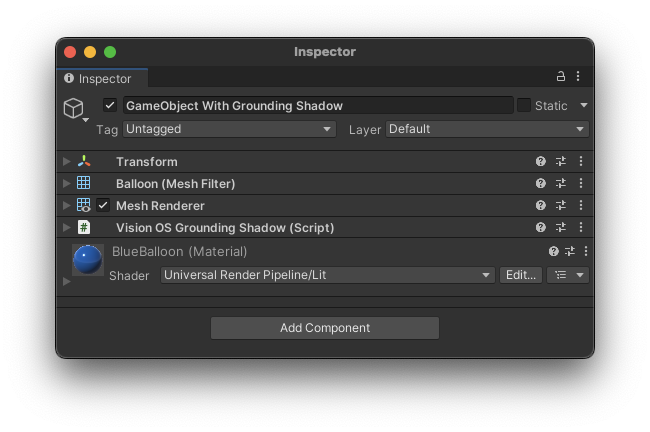Disable the Mesh Renderer checkbox
Image resolution: width=650 pixels, height=432 pixels.
[104, 206]
